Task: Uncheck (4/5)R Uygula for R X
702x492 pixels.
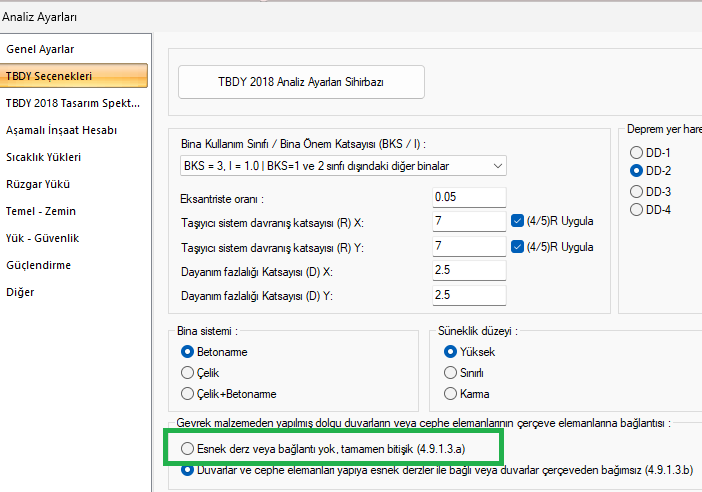Action: click(x=518, y=220)
